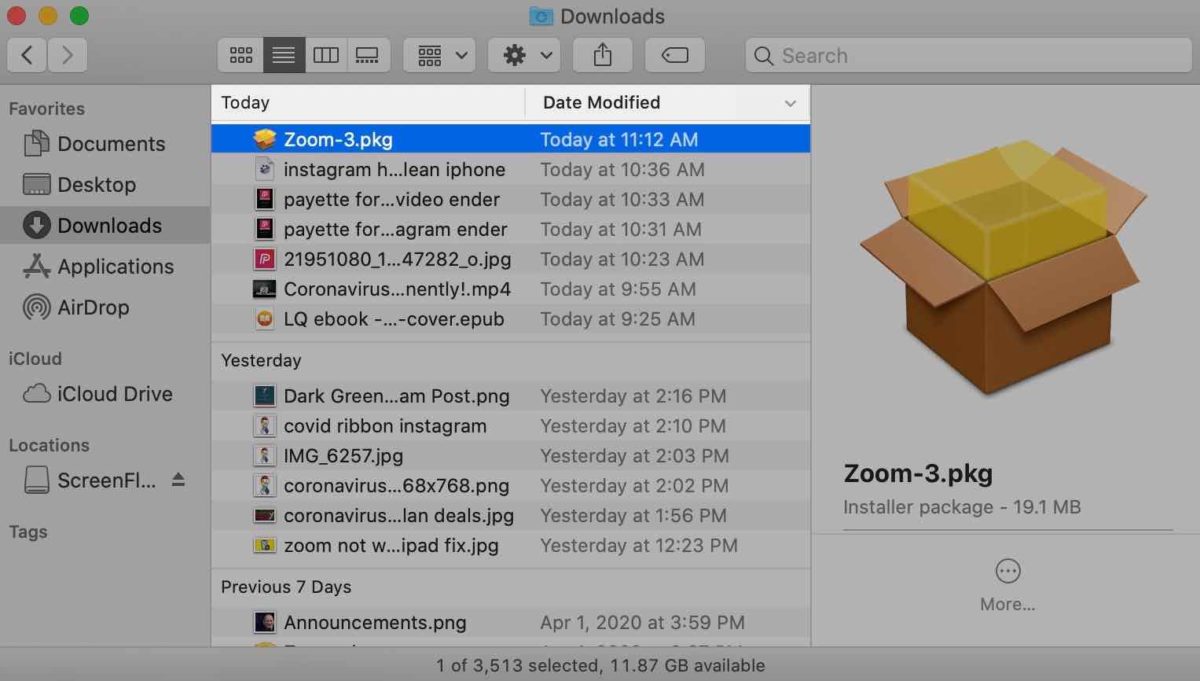
Task: Select the IMG_6257.jpg file name
Action: [343, 456]
